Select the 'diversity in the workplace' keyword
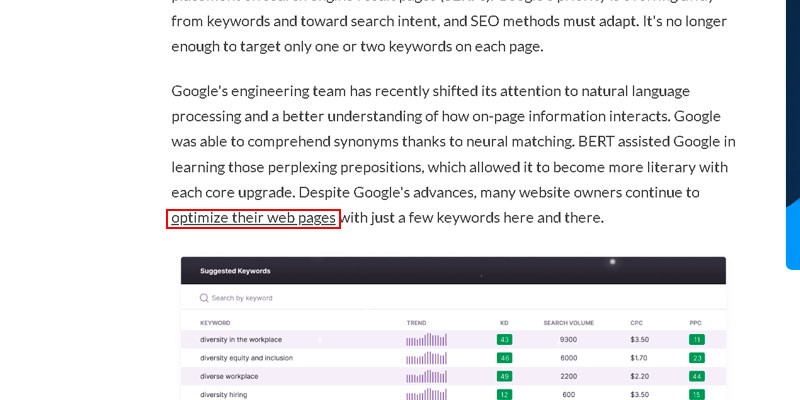Screen dimensions: 800x400 (x=241, y=340)
